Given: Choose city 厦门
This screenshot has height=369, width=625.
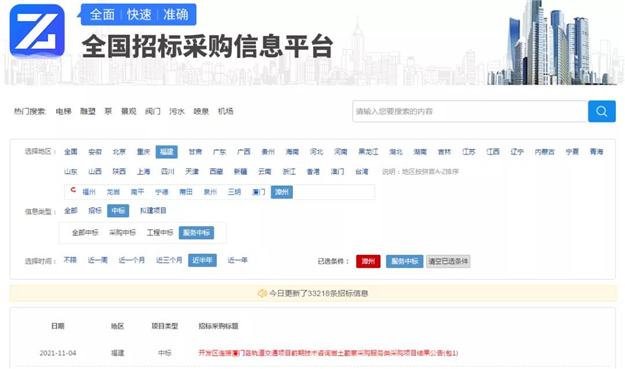Looking at the screenshot, I should click(x=259, y=192).
